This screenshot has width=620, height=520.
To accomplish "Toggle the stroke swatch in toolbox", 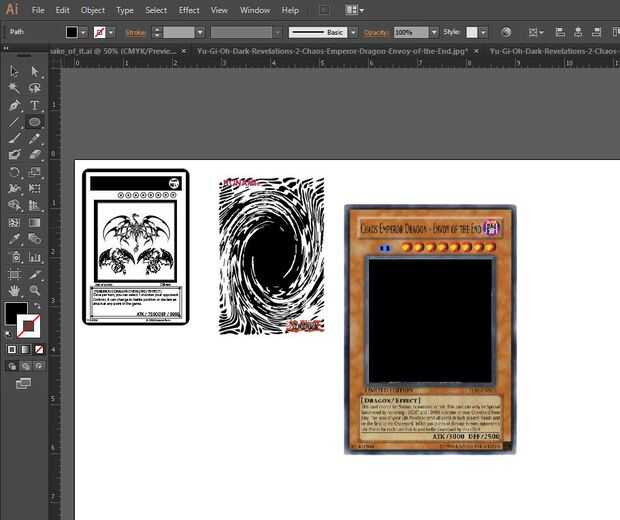I will click(x=30, y=325).
